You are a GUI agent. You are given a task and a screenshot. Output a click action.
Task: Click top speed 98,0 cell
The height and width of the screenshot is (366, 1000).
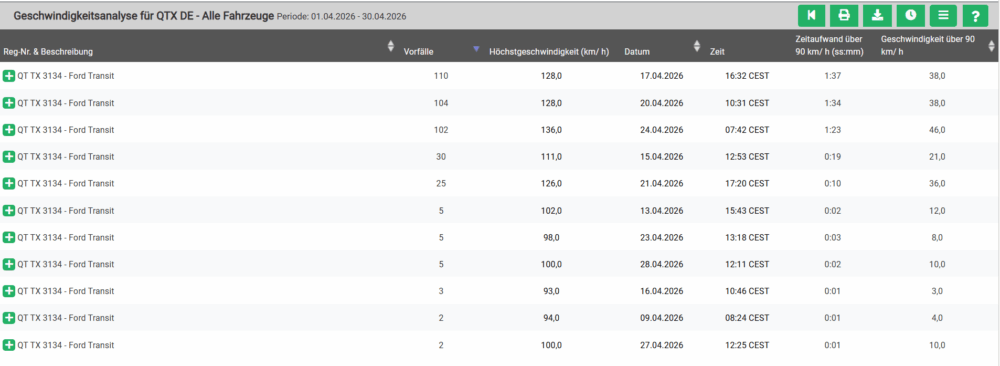click(x=551, y=237)
